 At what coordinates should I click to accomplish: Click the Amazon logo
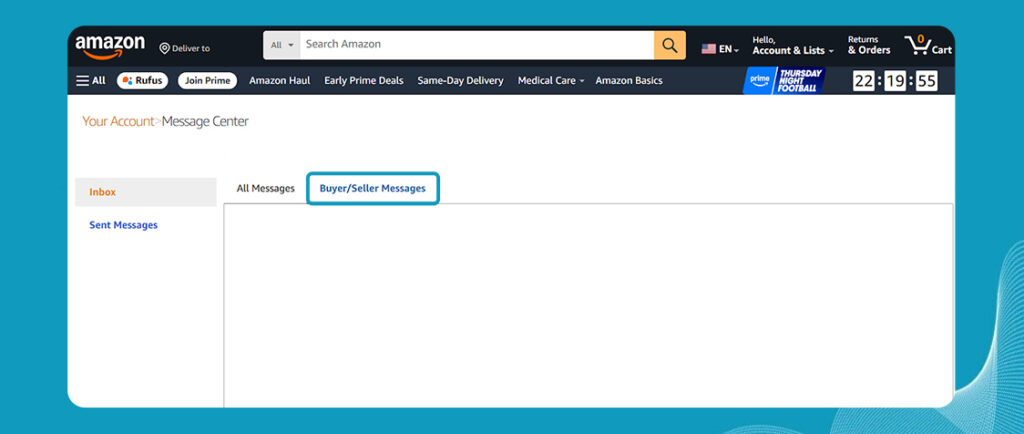(x=110, y=46)
